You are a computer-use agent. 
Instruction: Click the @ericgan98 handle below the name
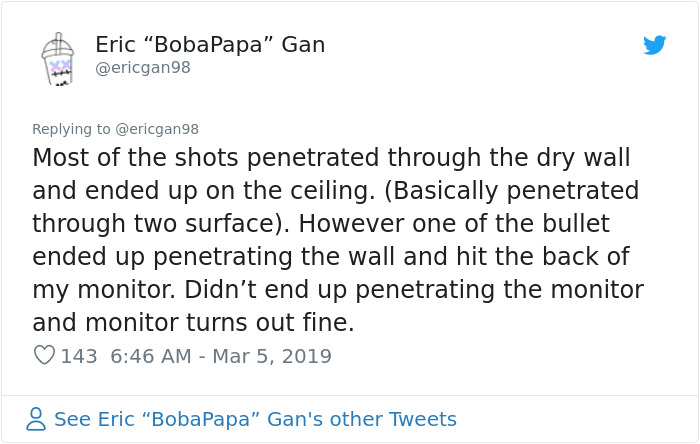pos(143,68)
